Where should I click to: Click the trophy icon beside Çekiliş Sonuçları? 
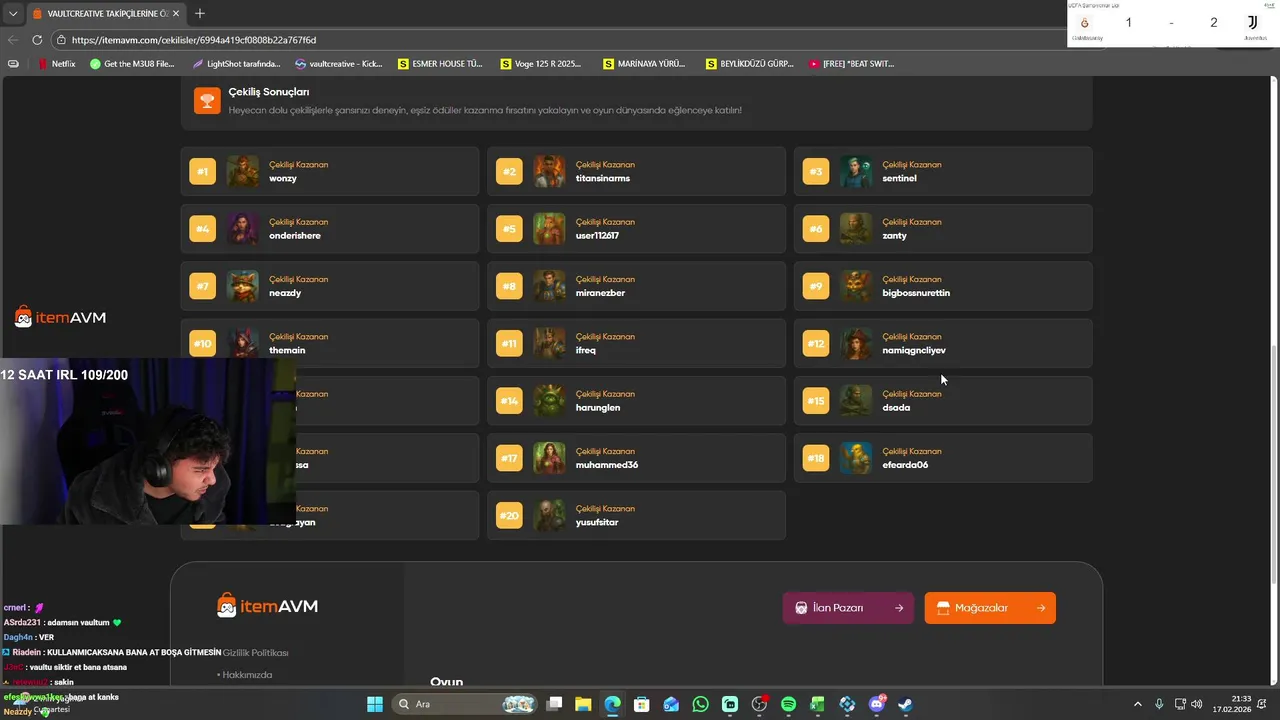[x=207, y=100]
